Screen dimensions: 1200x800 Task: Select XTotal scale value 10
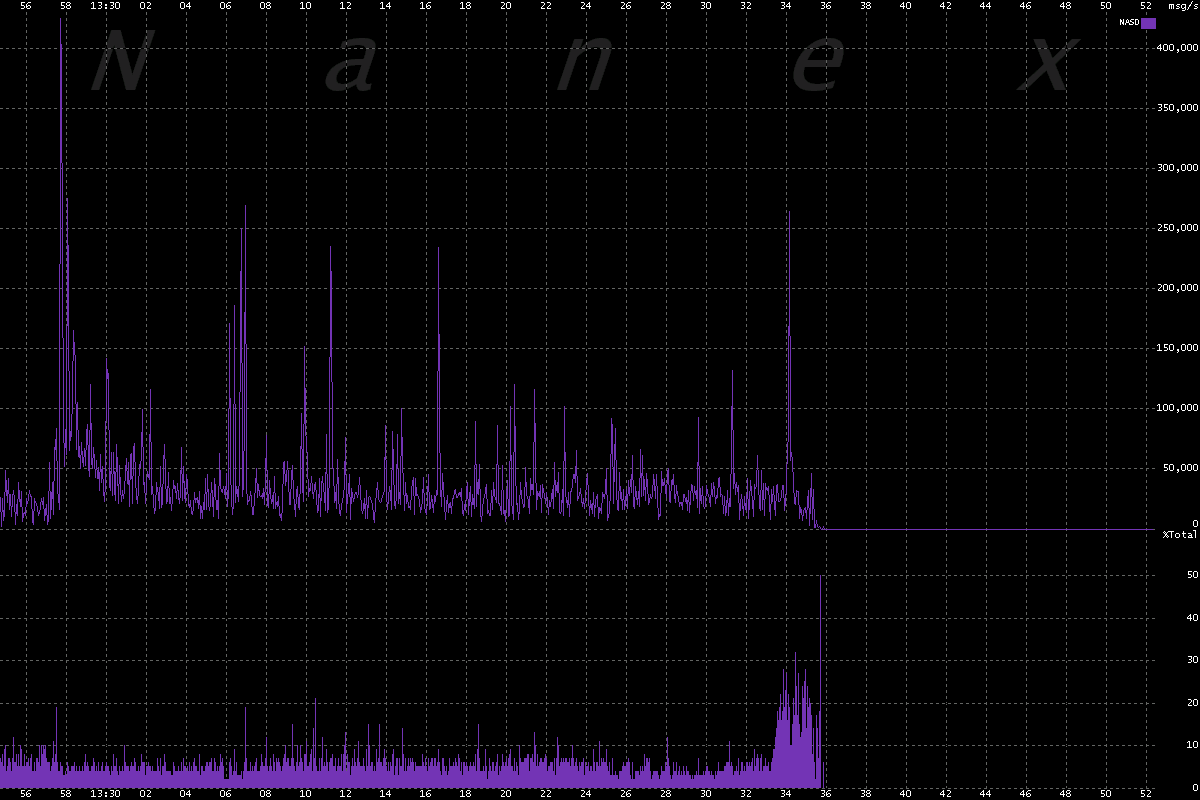pos(1191,745)
